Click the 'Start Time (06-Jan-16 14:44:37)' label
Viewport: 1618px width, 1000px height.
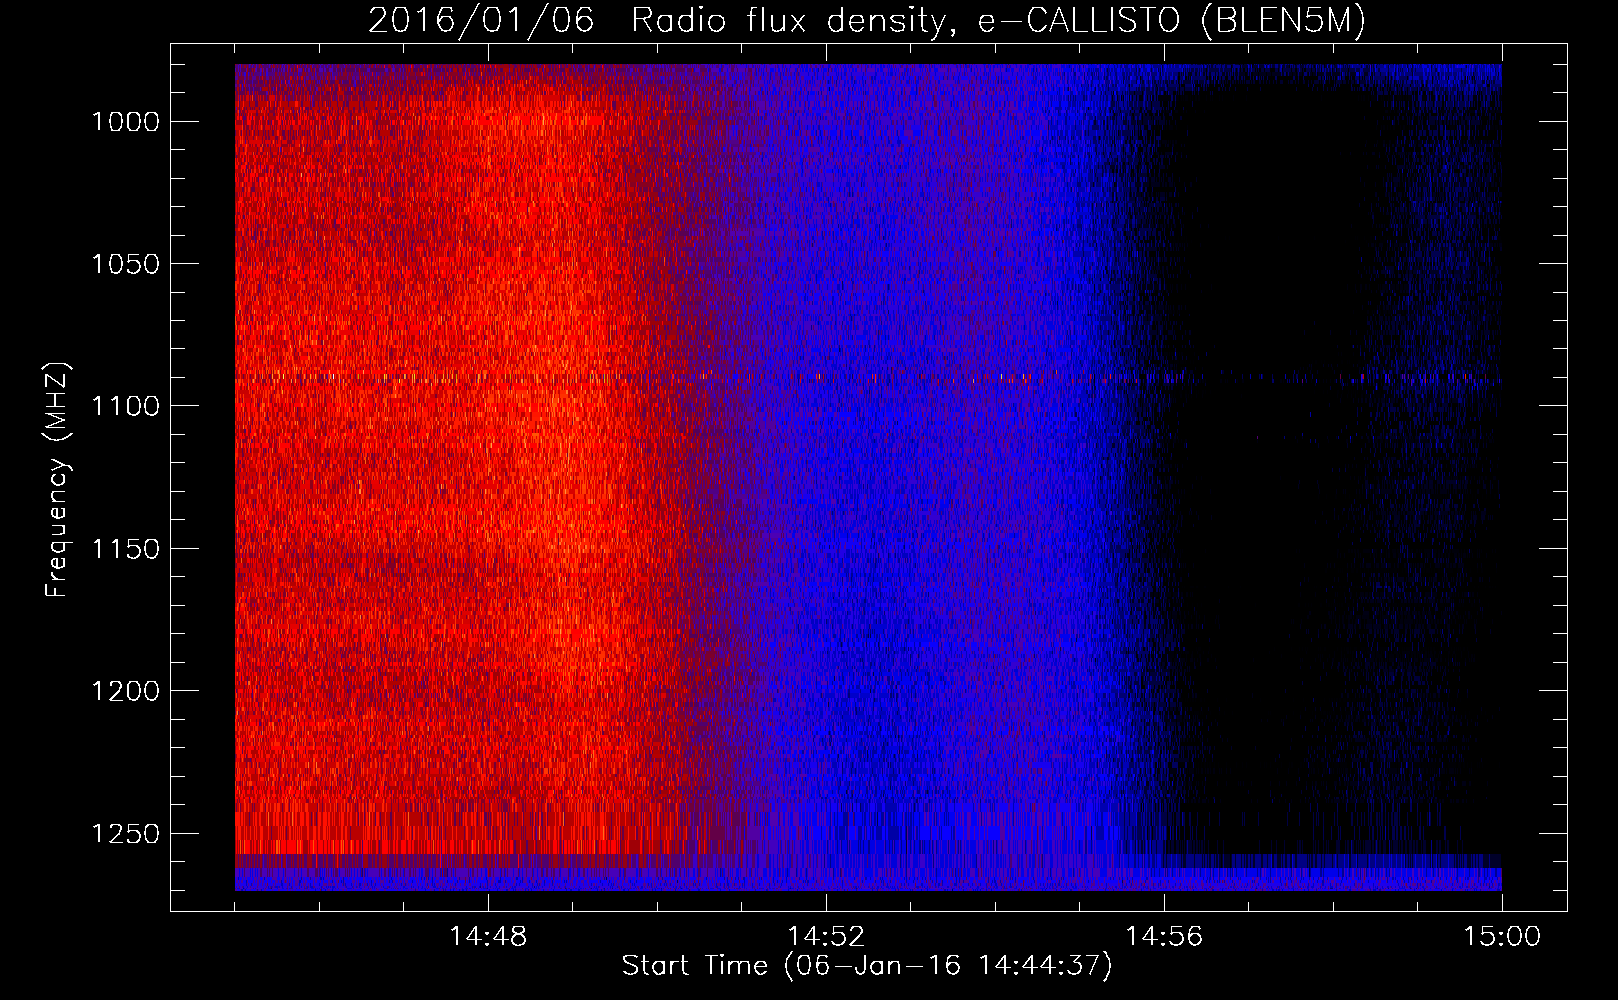(867, 966)
